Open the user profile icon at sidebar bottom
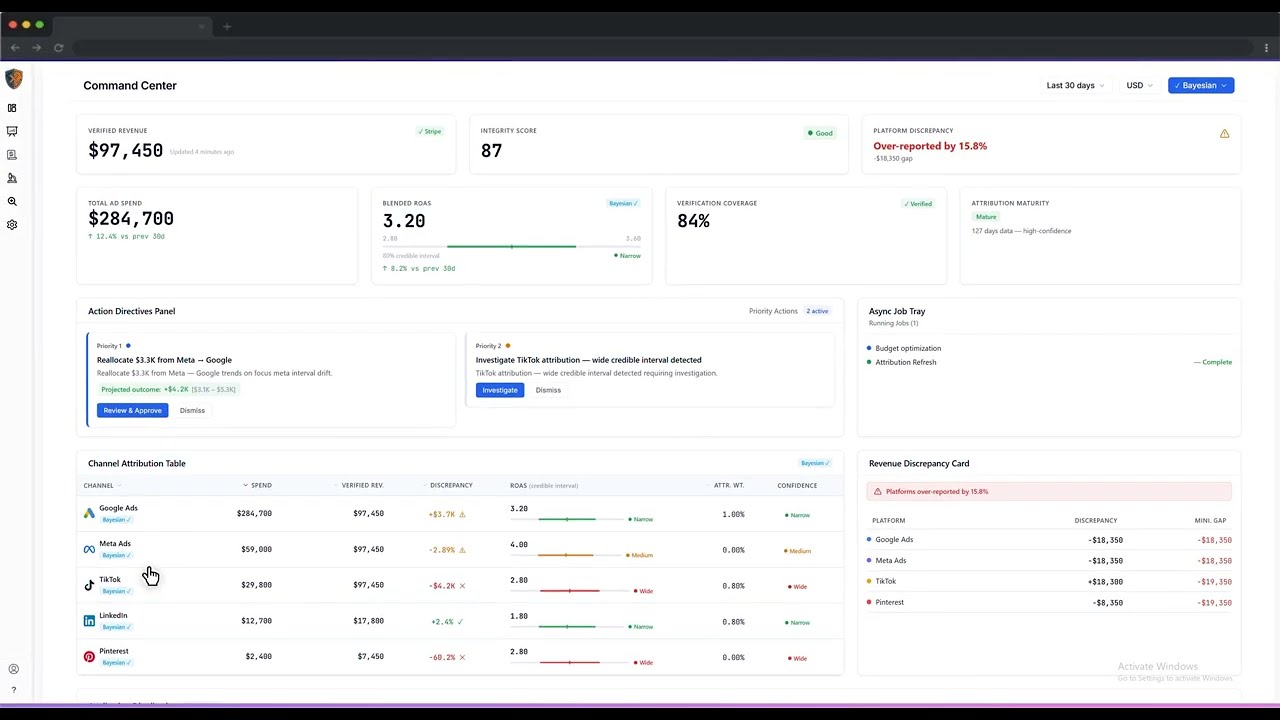 coord(13,669)
